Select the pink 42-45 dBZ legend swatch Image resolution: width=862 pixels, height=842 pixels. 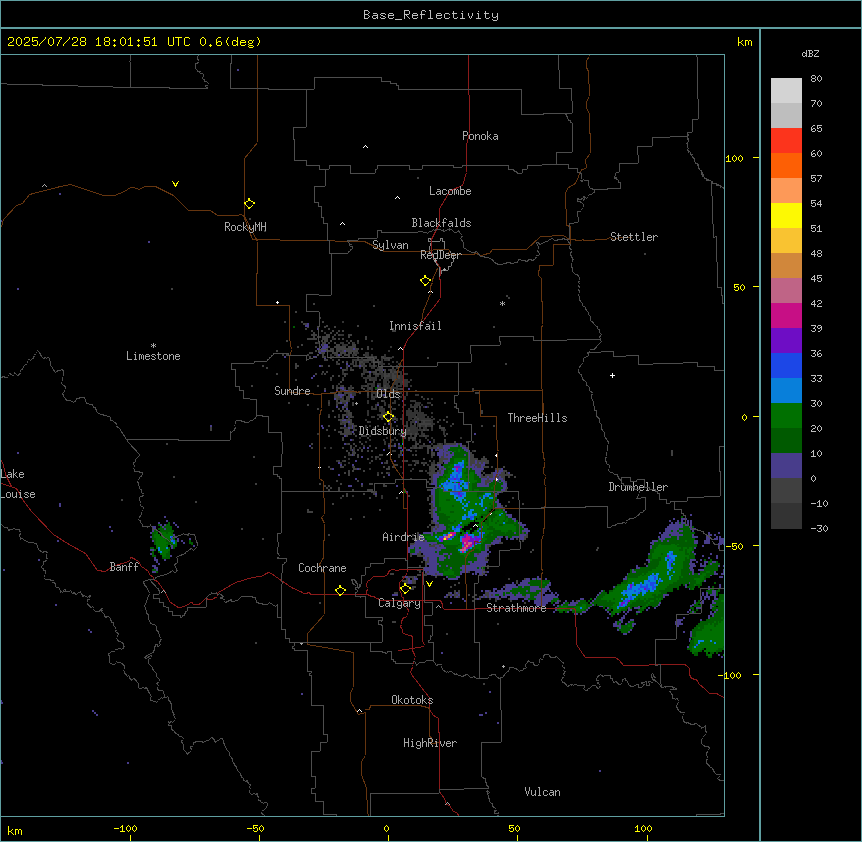coord(786,291)
